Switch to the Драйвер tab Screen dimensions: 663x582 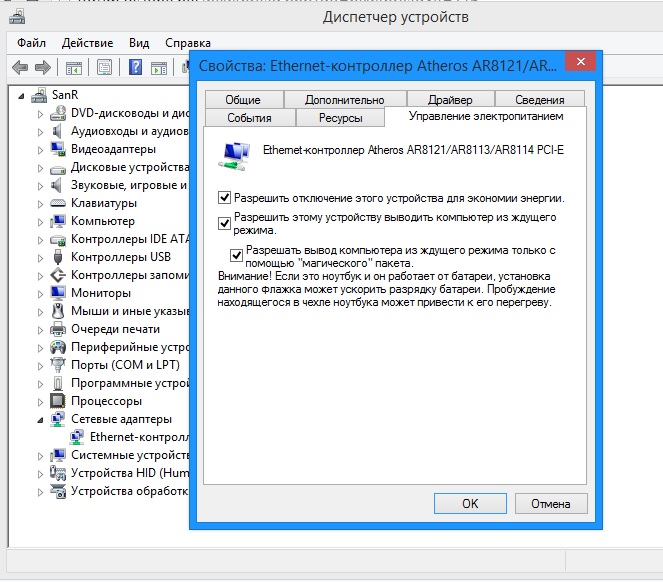(449, 99)
